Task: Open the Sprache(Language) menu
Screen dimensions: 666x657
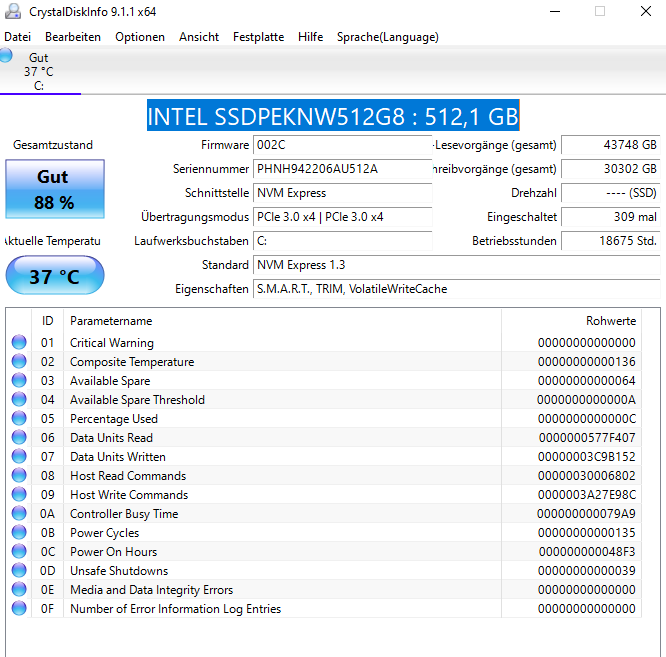Action: 387,37
